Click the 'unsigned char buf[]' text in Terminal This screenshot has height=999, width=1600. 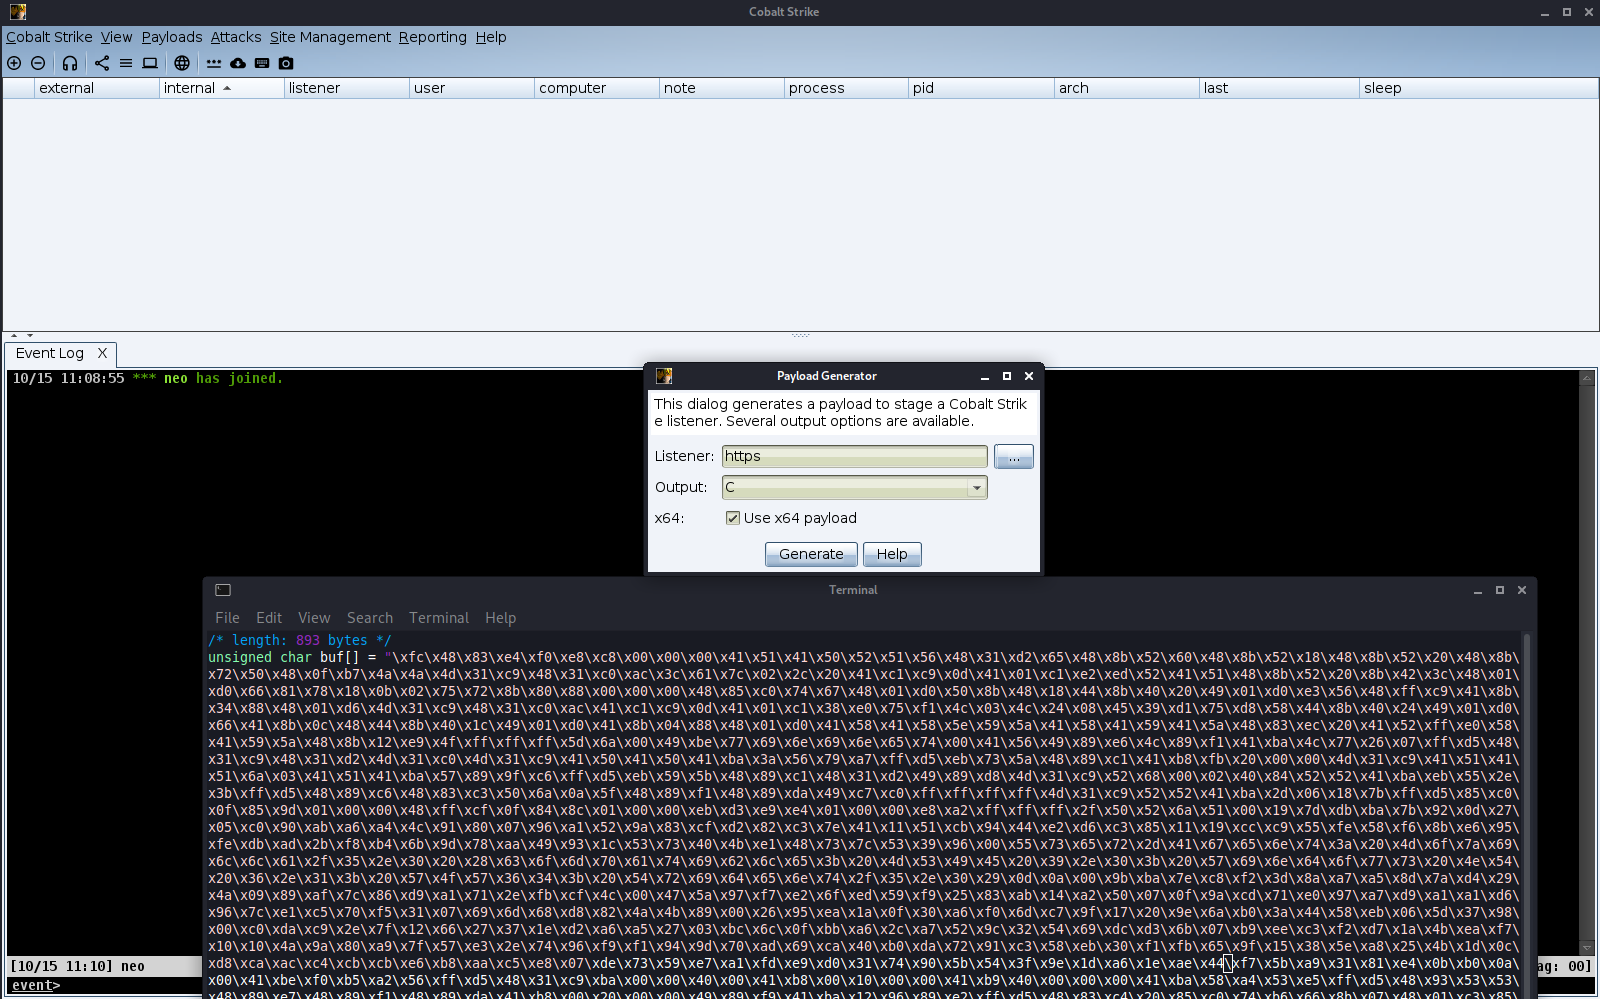pyautogui.click(x=284, y=657)
